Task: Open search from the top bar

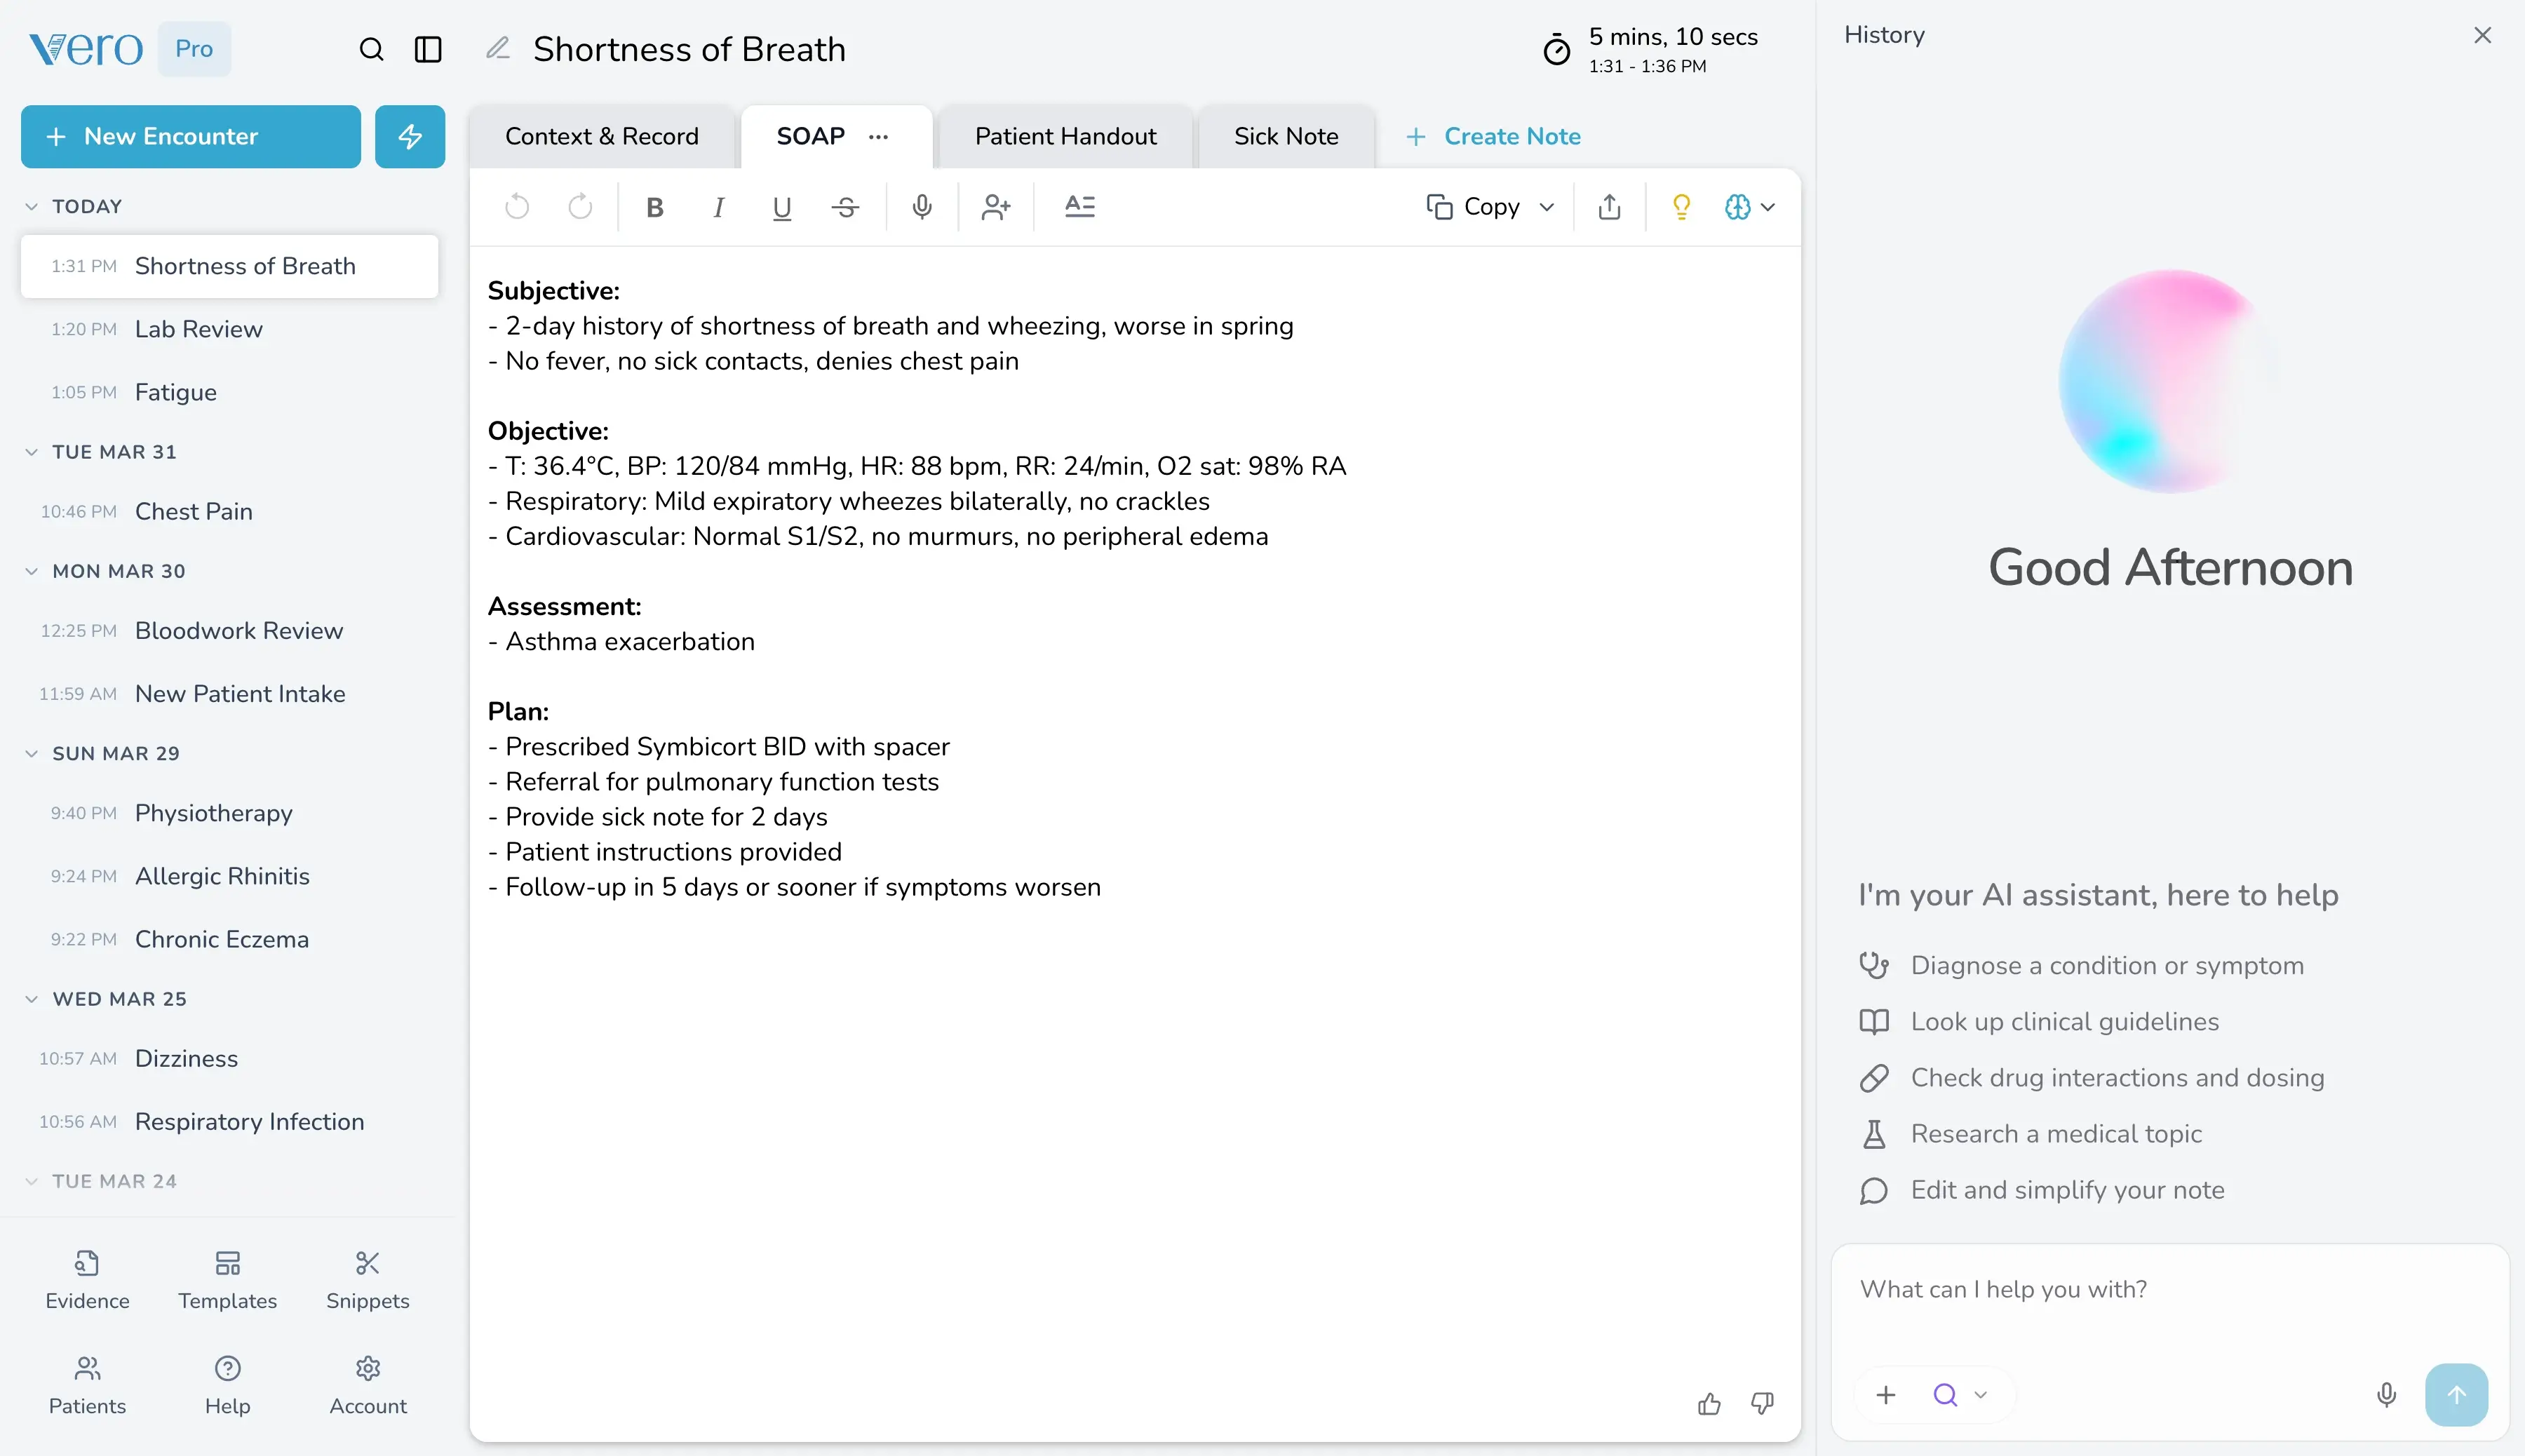Action: click(x=371, y=48)
